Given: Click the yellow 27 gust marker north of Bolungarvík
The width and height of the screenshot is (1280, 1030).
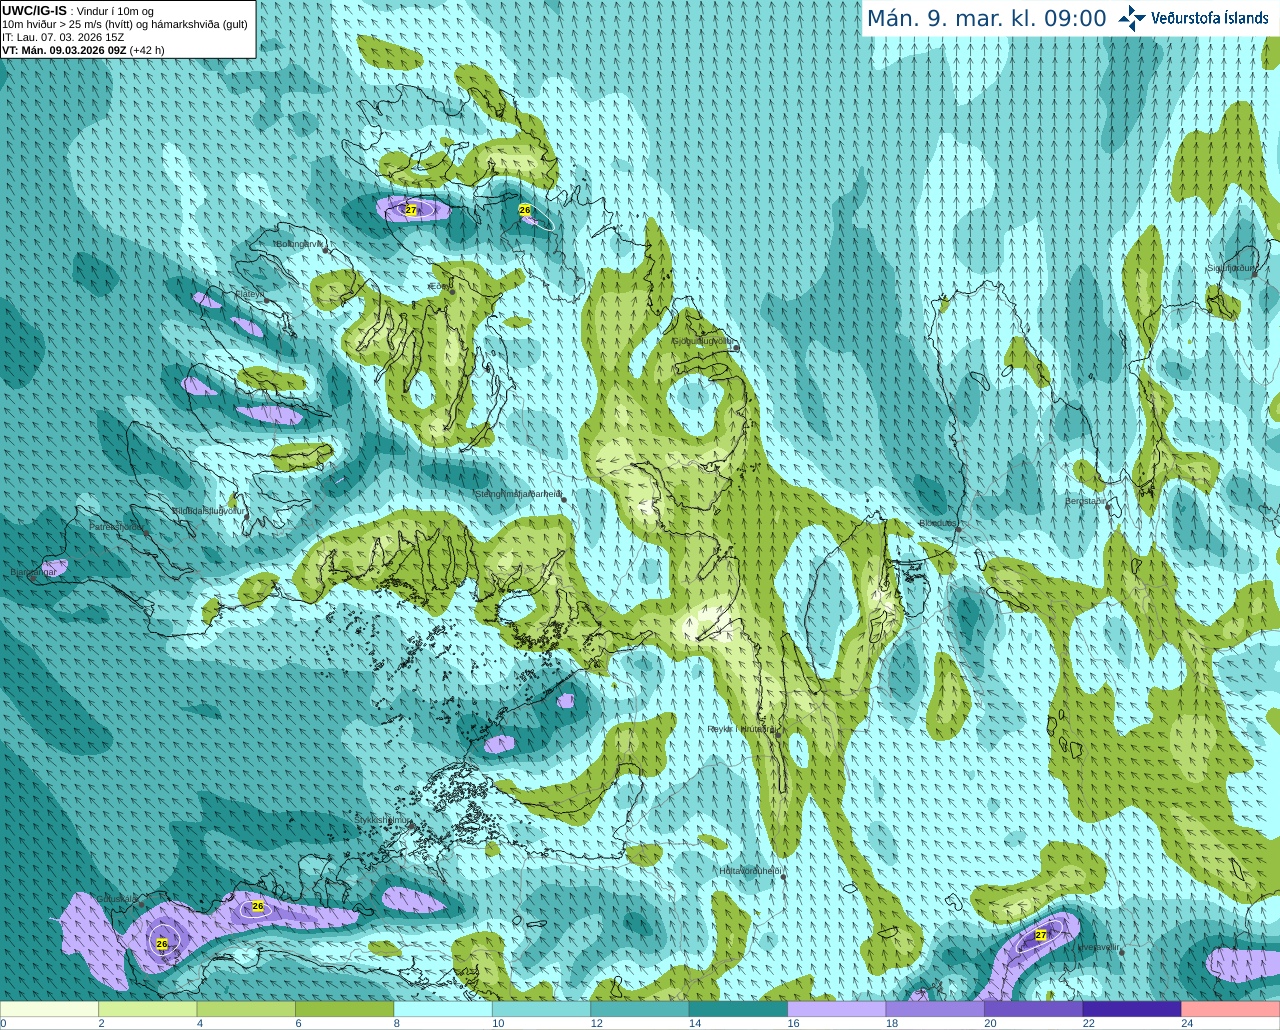Looking at the screenshot, I should (x=411, y=210).
